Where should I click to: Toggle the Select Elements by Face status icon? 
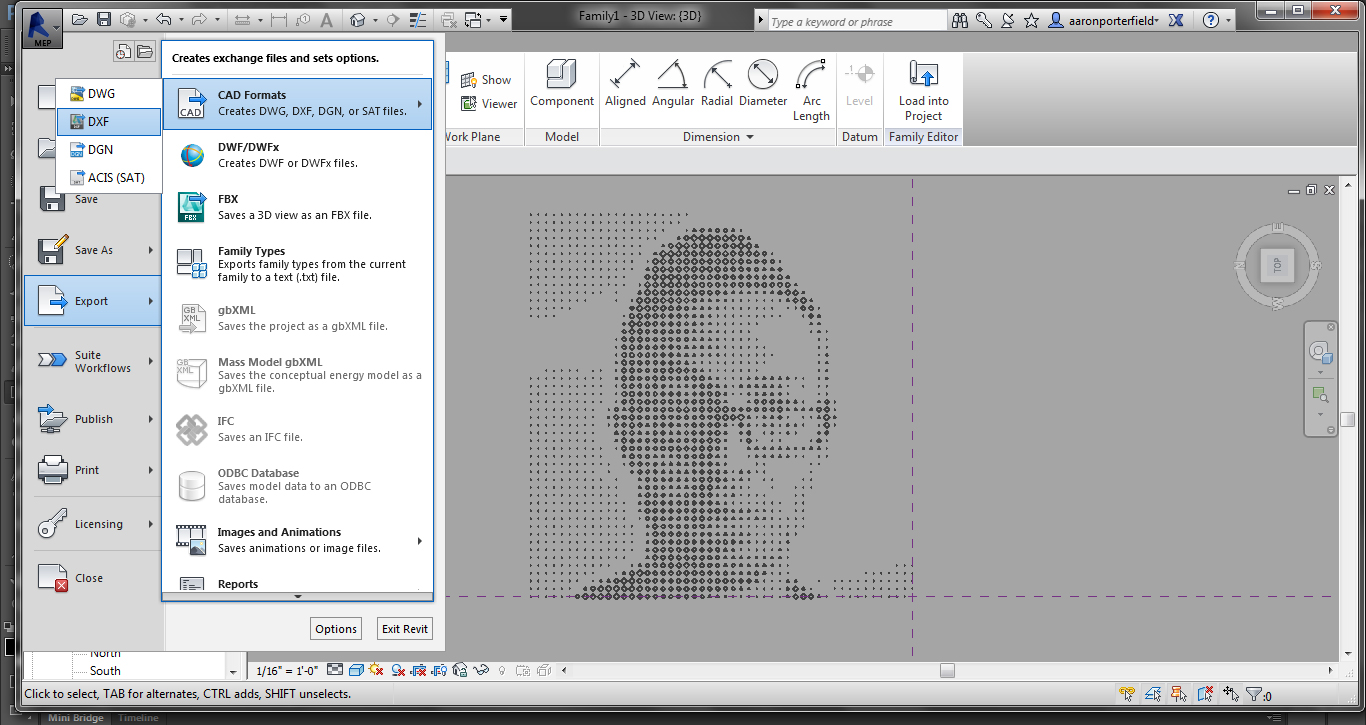tap(1206, 694)
